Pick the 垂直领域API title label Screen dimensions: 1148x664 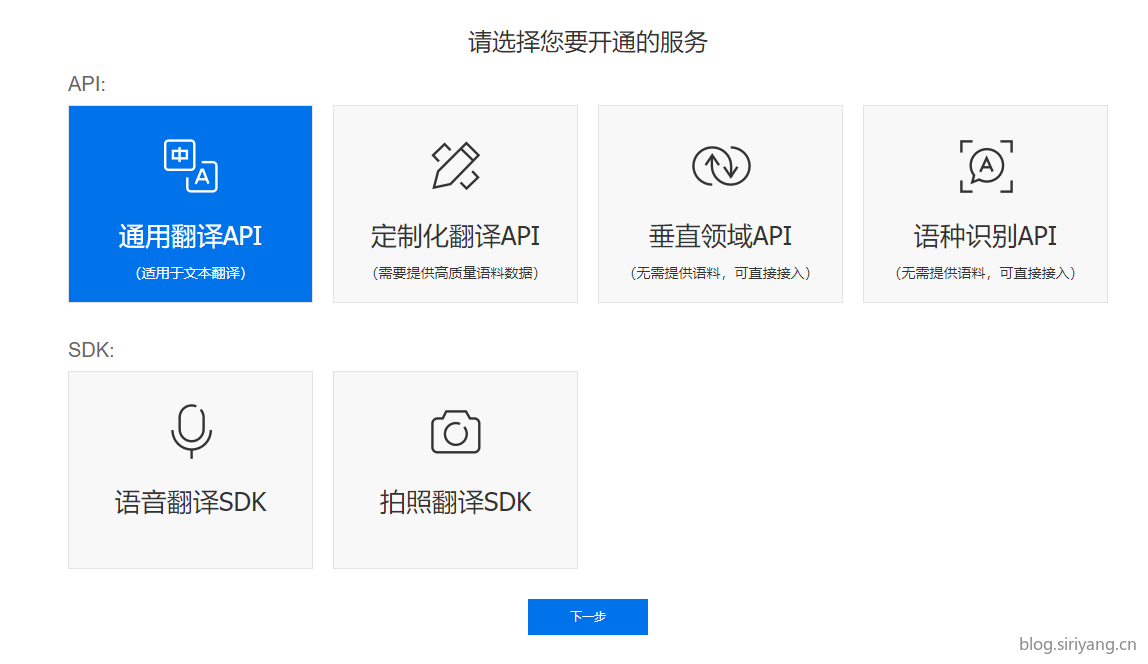coord(720,236)
